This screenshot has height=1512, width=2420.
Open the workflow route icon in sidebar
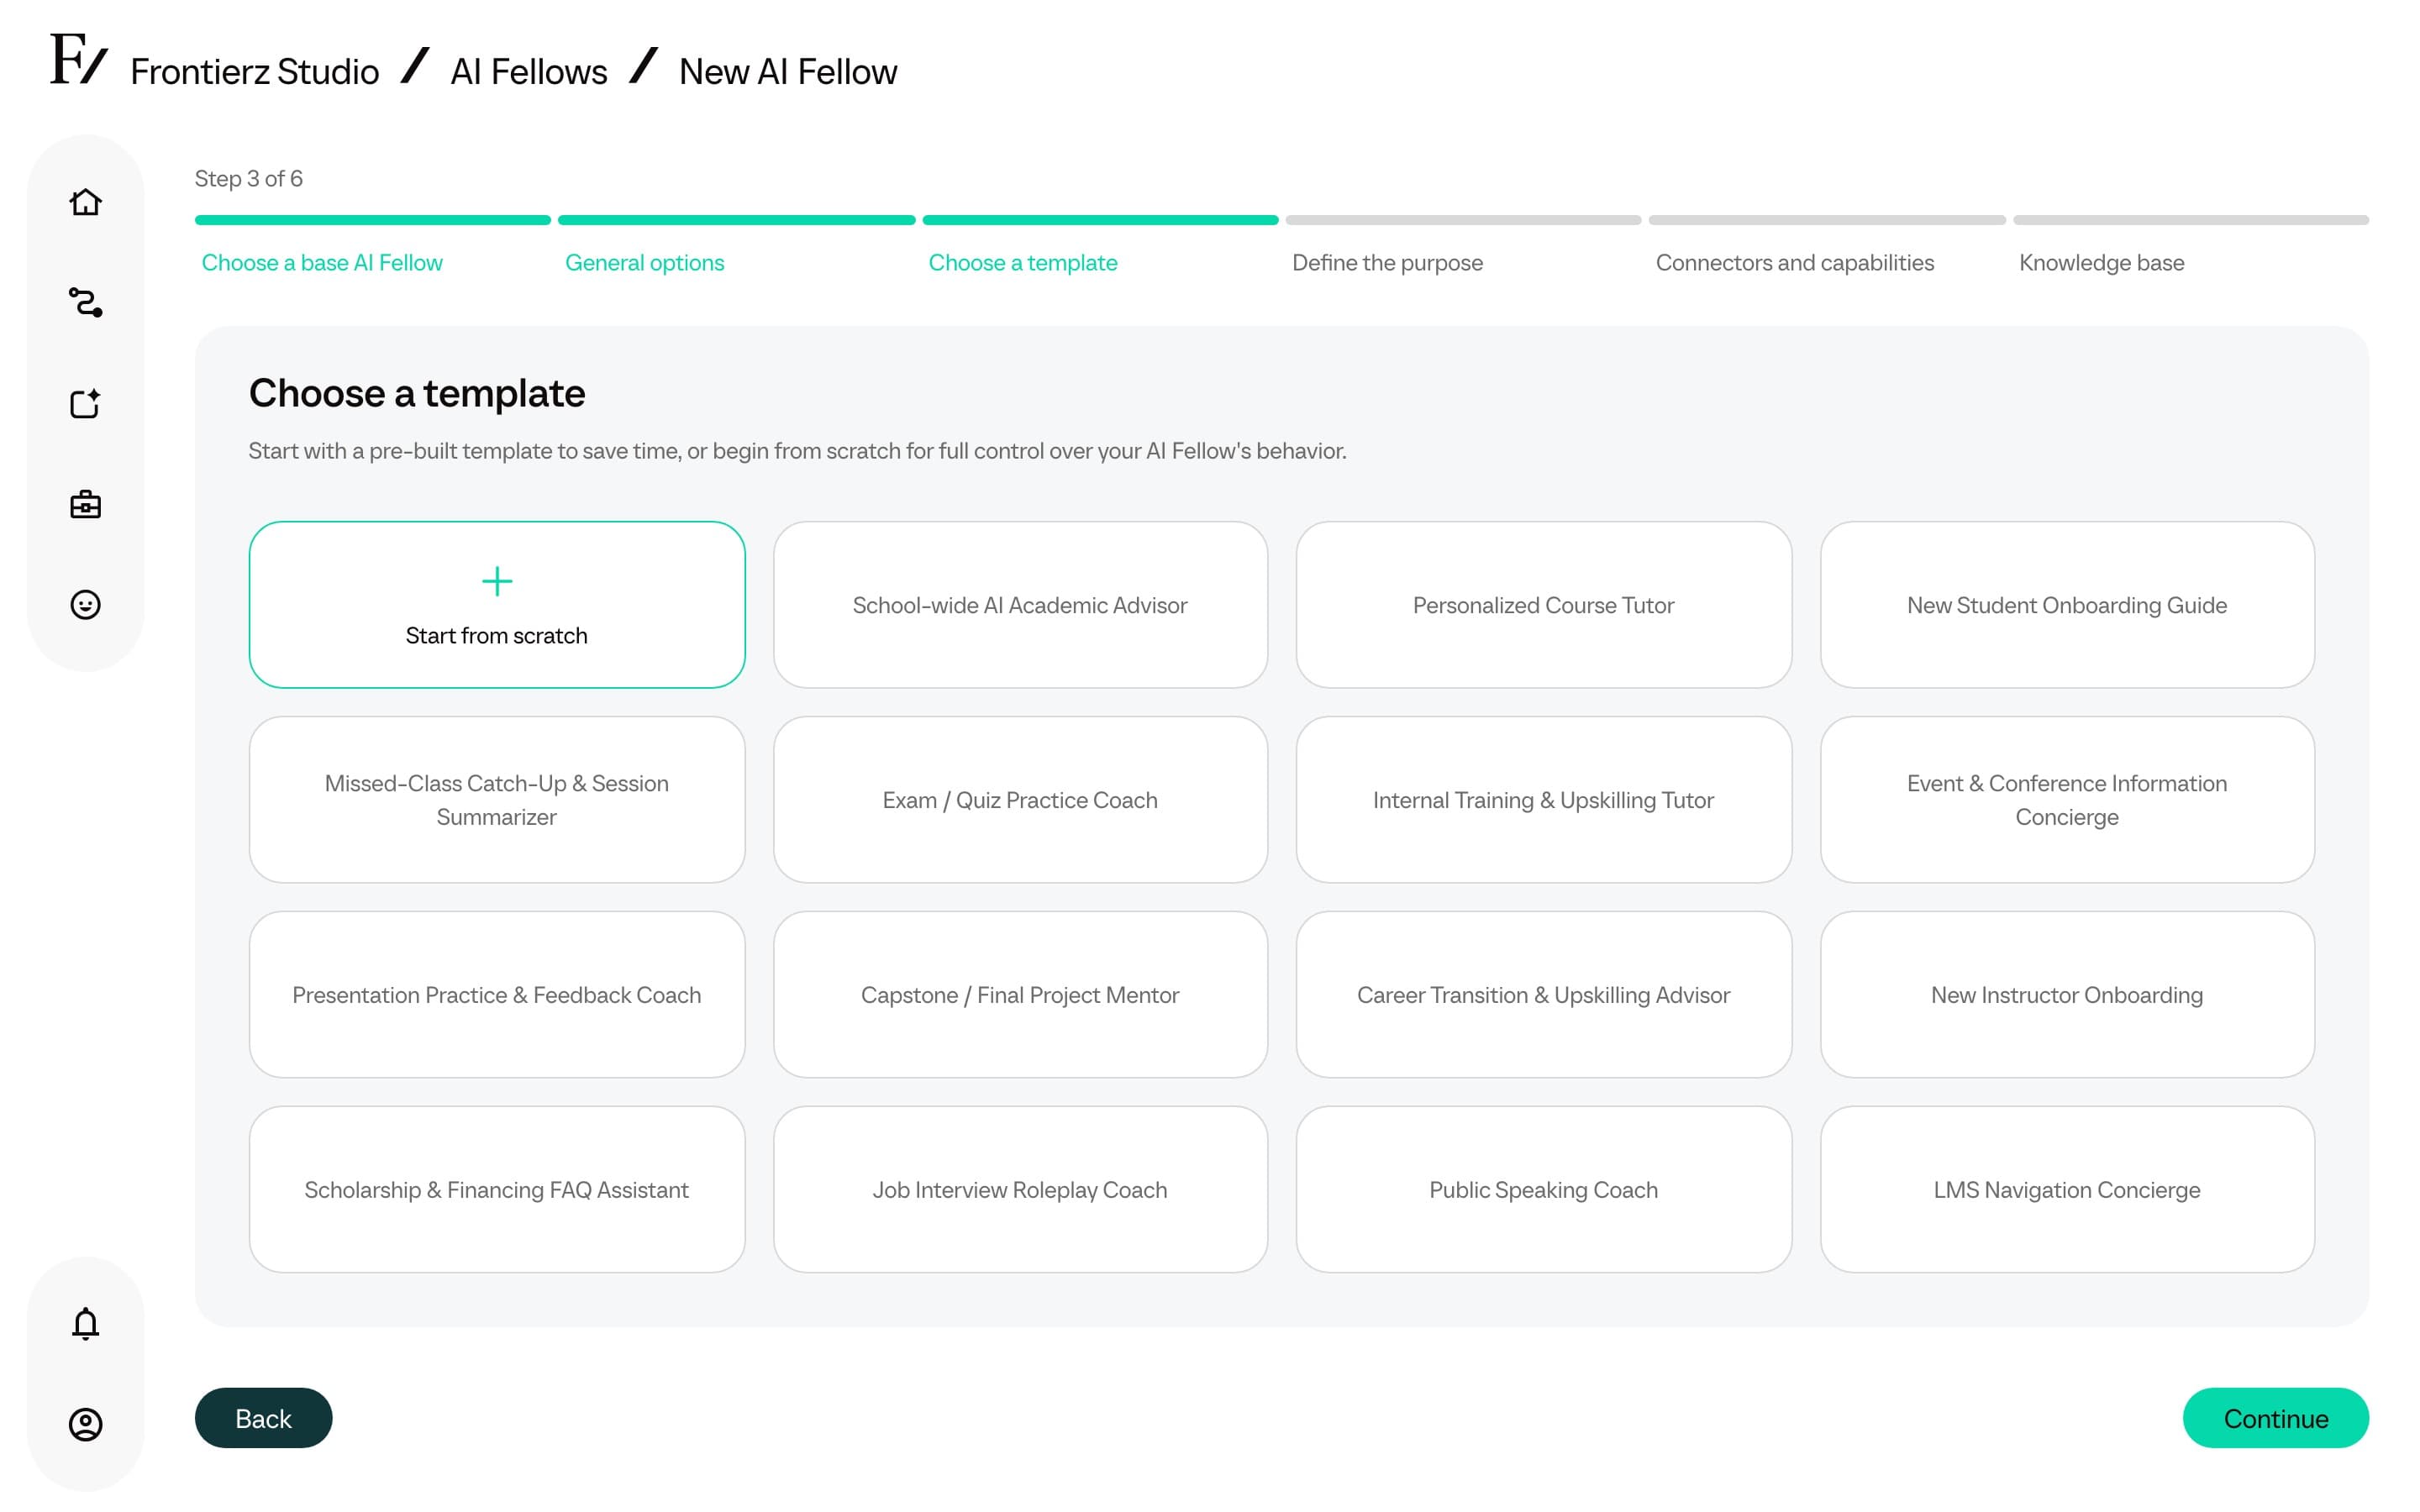tap(85, 302)
